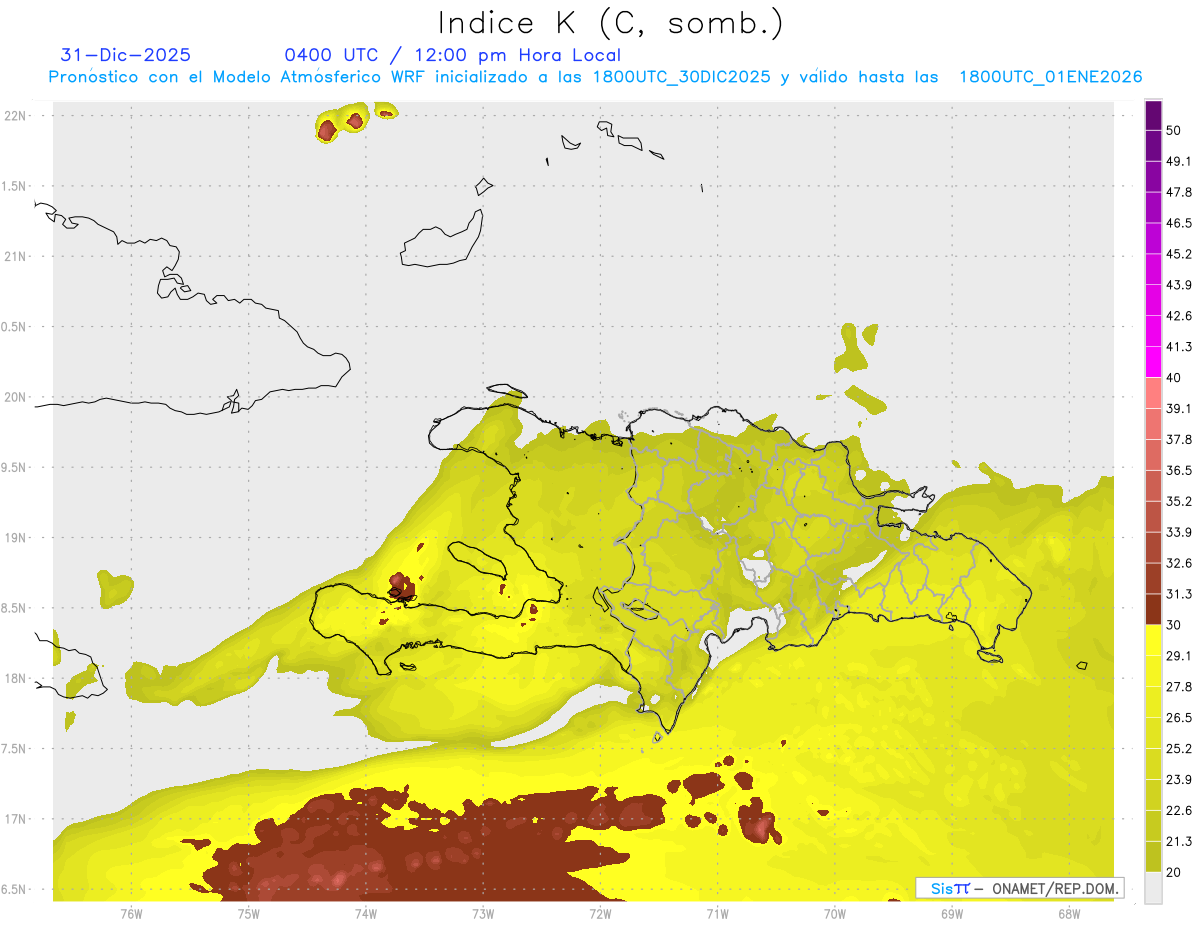Select the colorbar label "33.9"
The height and width of the screenshot is (927, 1200).
(x=1179, y=532)
